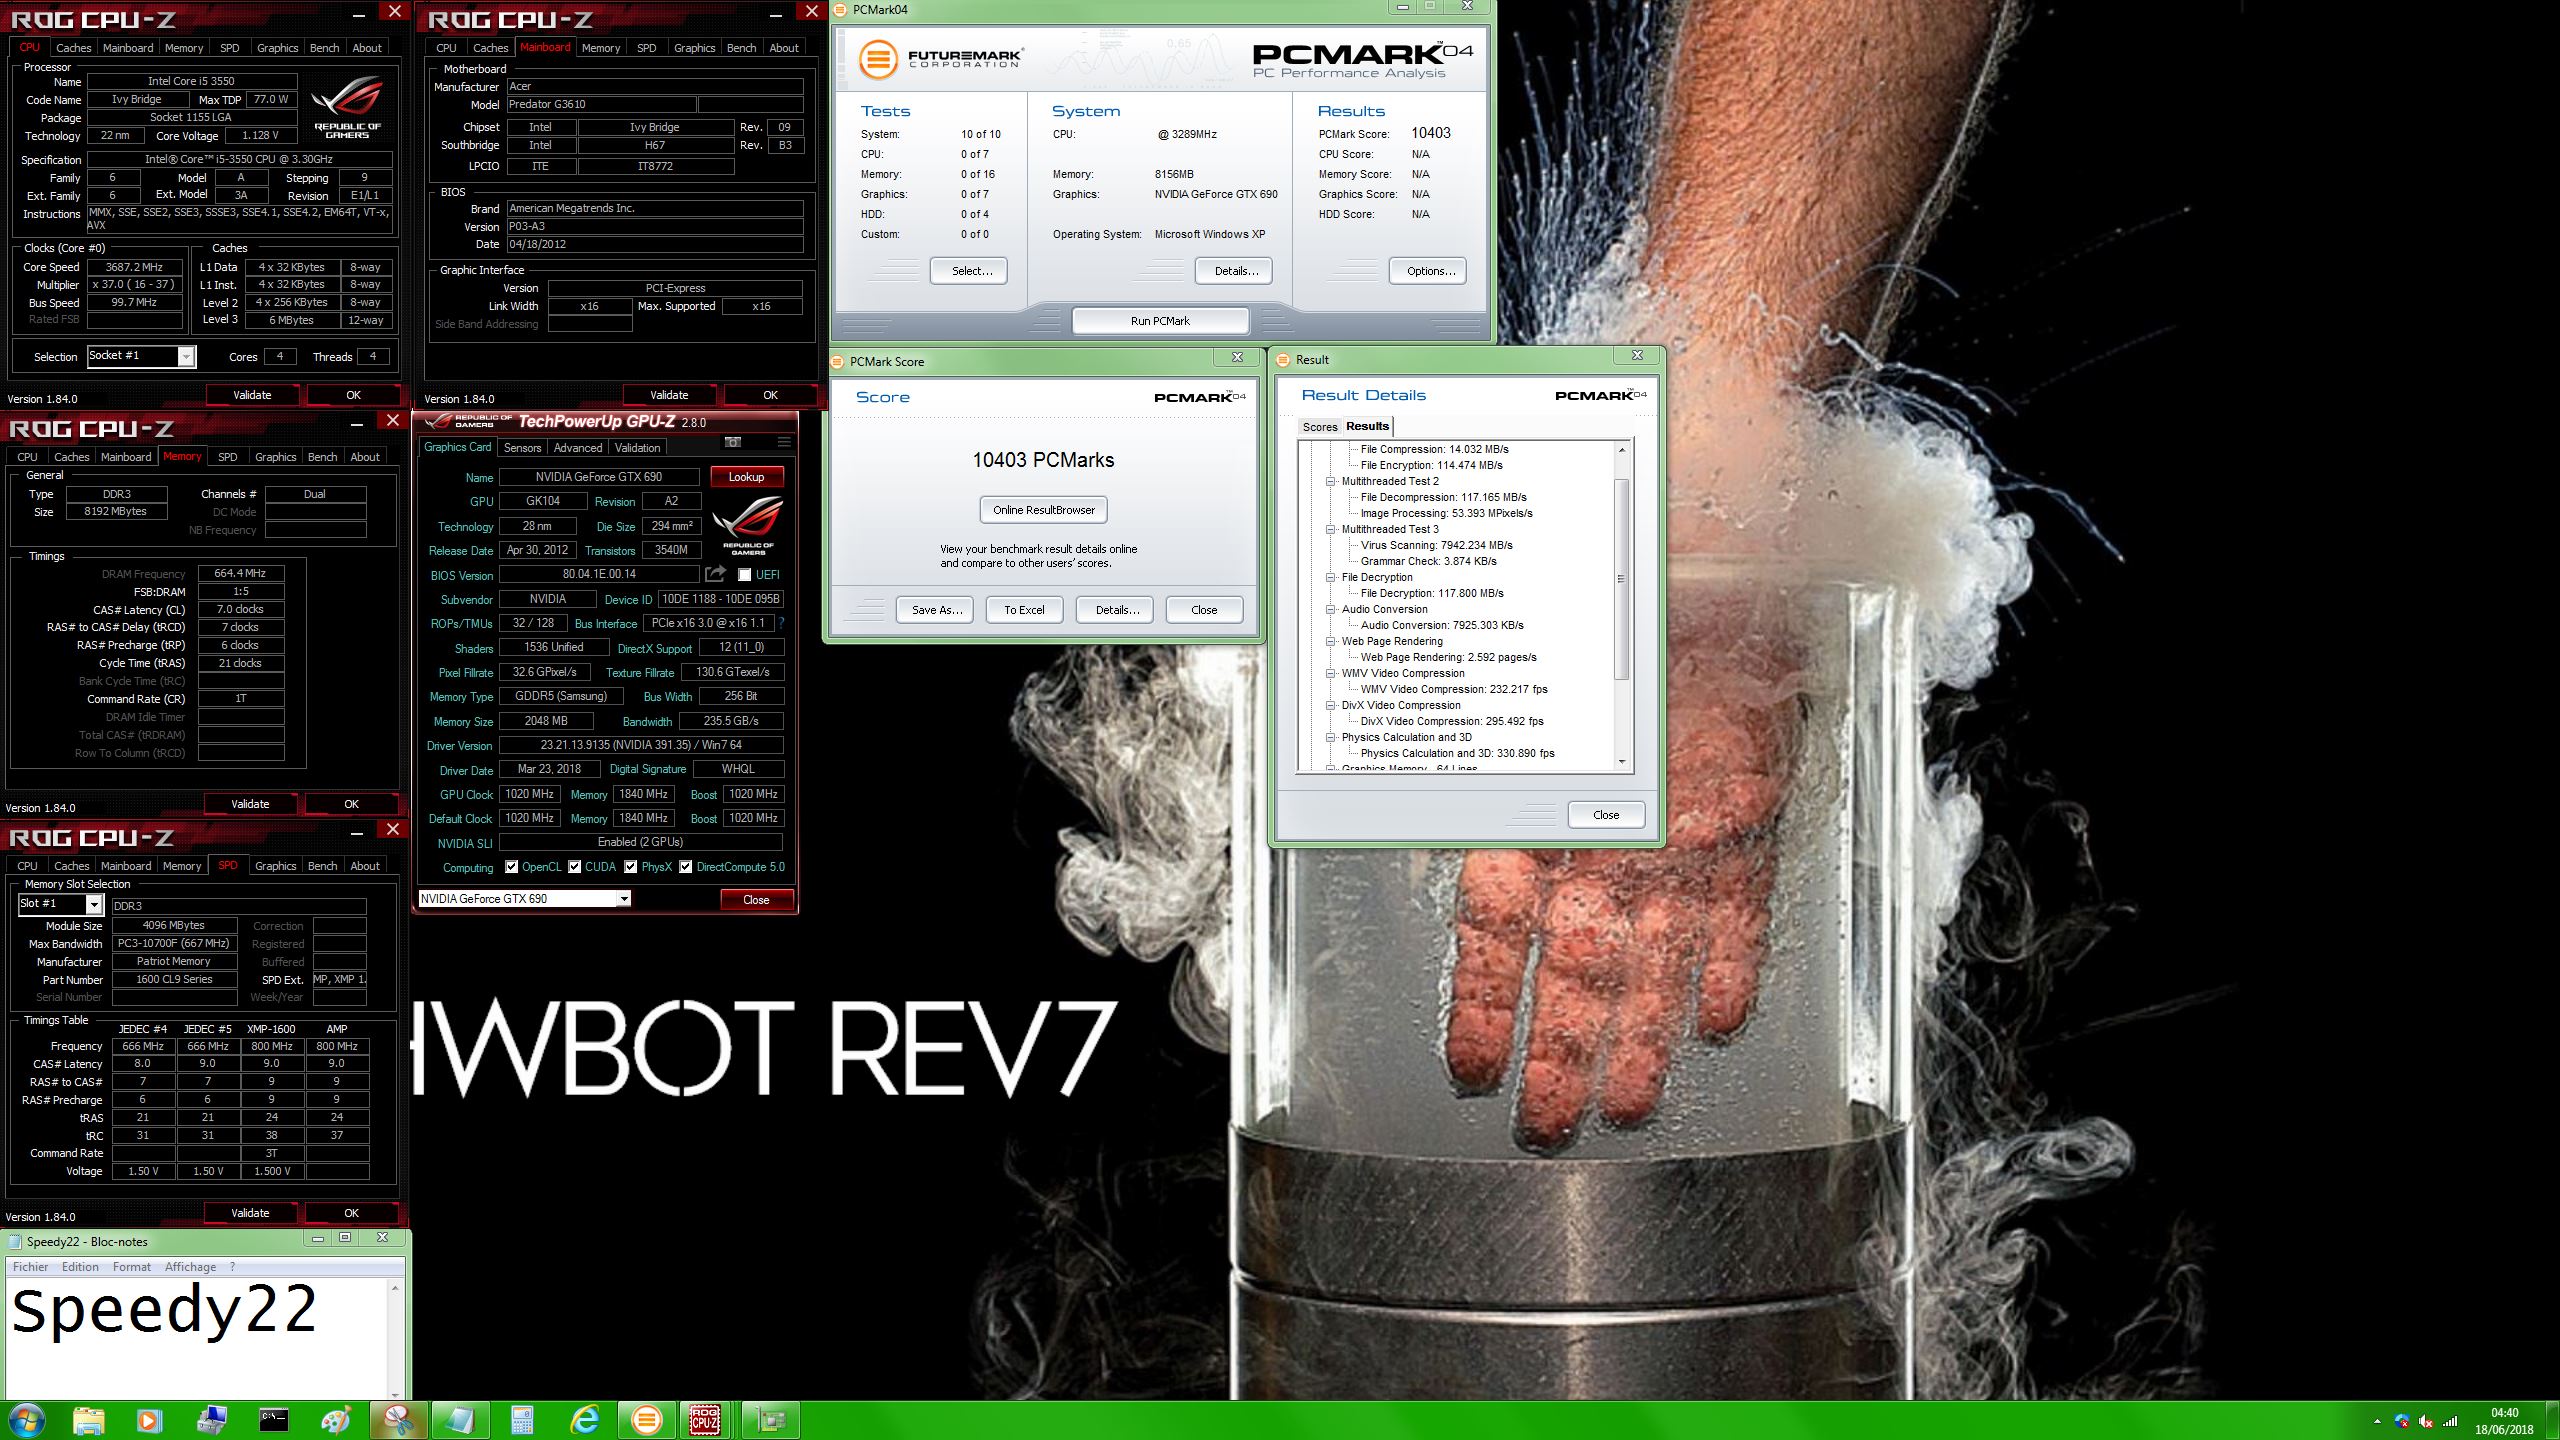This screenshot has height=1440, width=2560.
Task: Collapse the Multithreaded Test 2 node
Action: point(1331,481)
